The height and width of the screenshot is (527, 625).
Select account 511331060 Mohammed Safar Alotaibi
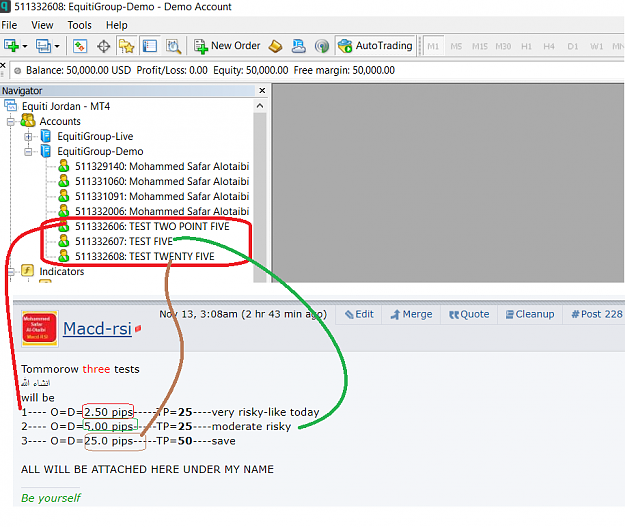point(162,181)
